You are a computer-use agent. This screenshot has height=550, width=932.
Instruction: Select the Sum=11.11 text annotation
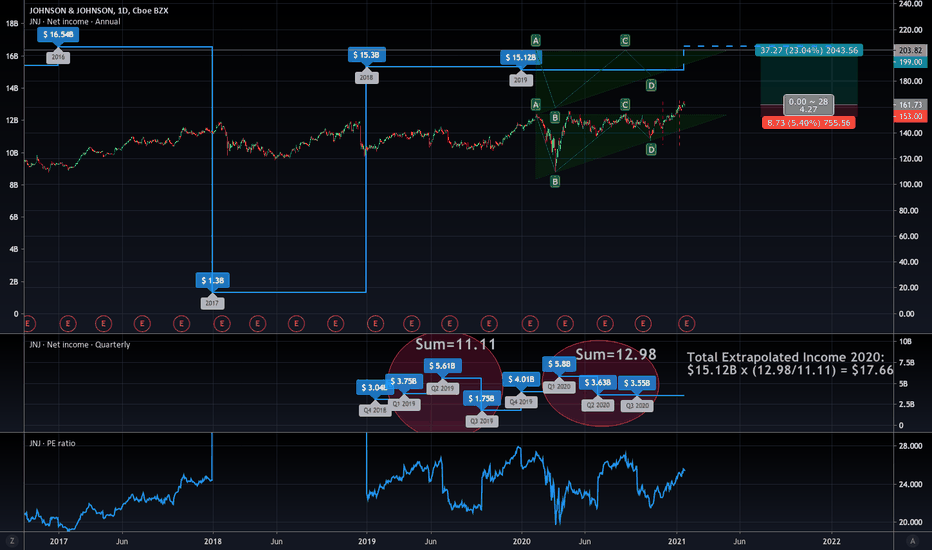455,344
